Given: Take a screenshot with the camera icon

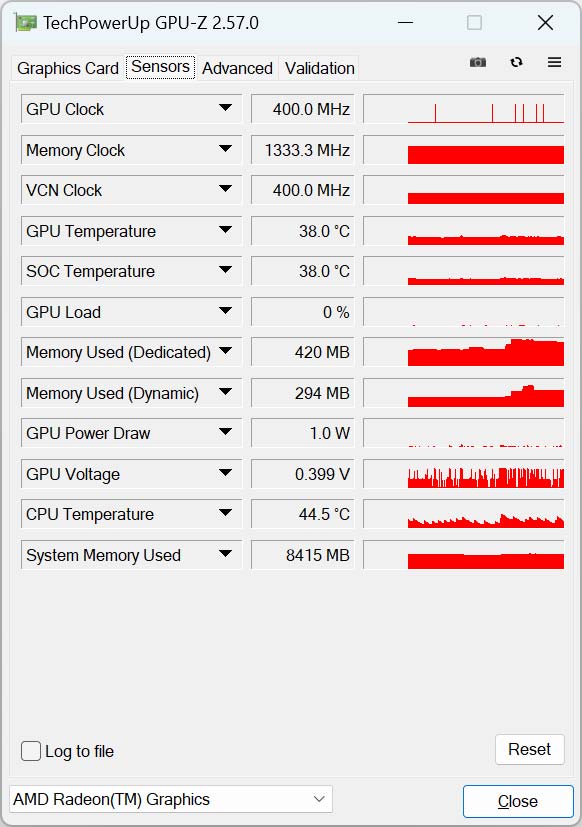Looking at the screenshot, I should click(478, 62).
